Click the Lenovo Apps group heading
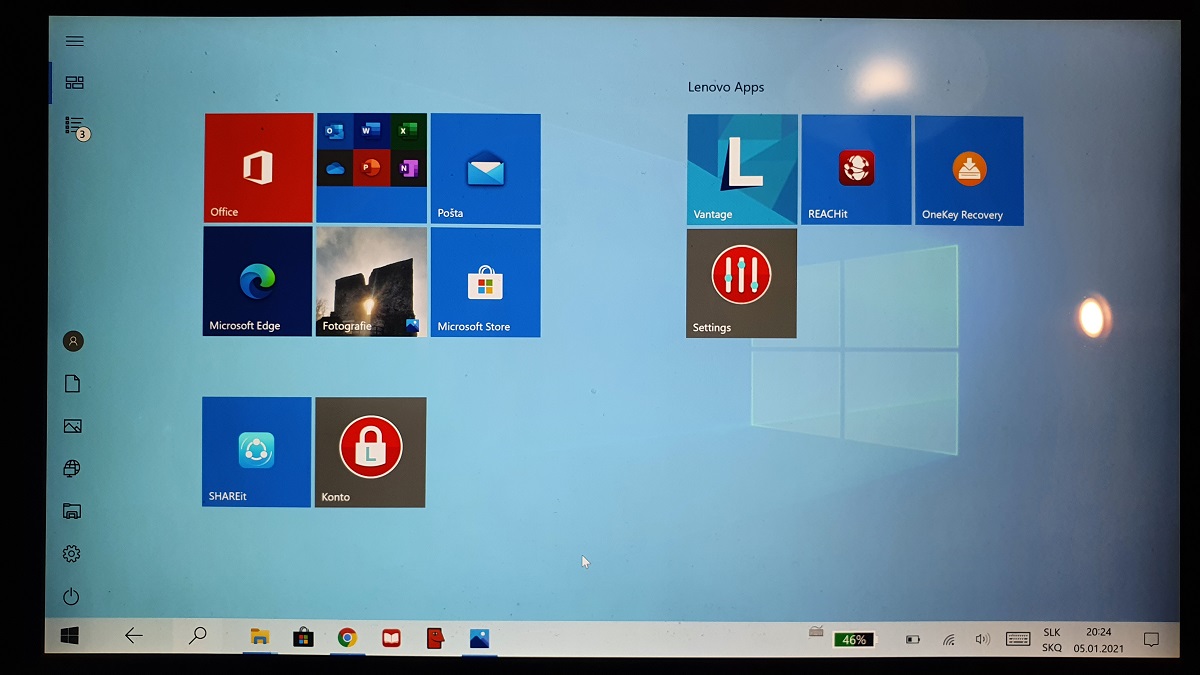1200x675 pixels. click(x=726, y=87)
